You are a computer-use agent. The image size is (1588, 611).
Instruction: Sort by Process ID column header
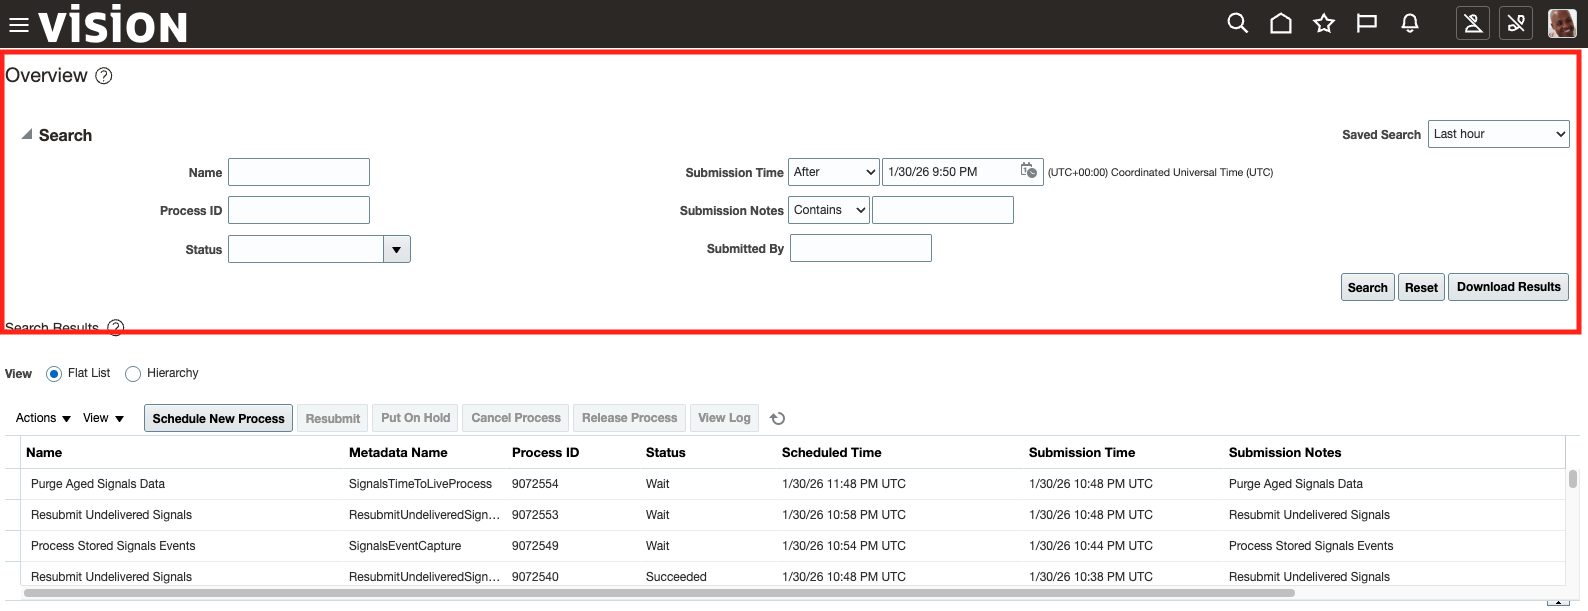tap(545, 453)
